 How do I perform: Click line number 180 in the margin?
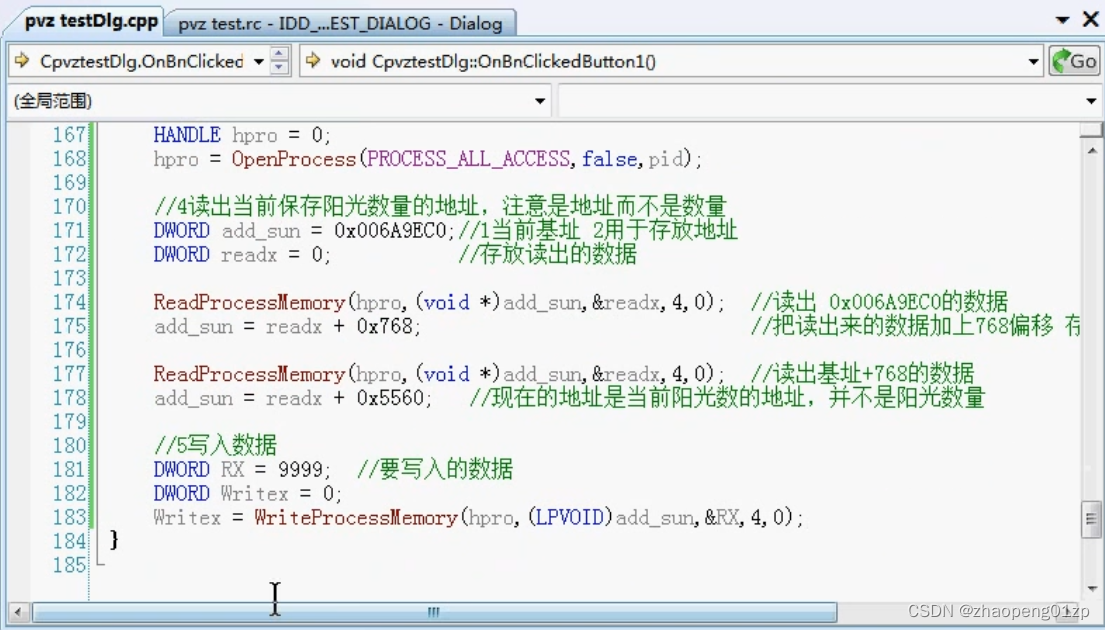[68, 445]
